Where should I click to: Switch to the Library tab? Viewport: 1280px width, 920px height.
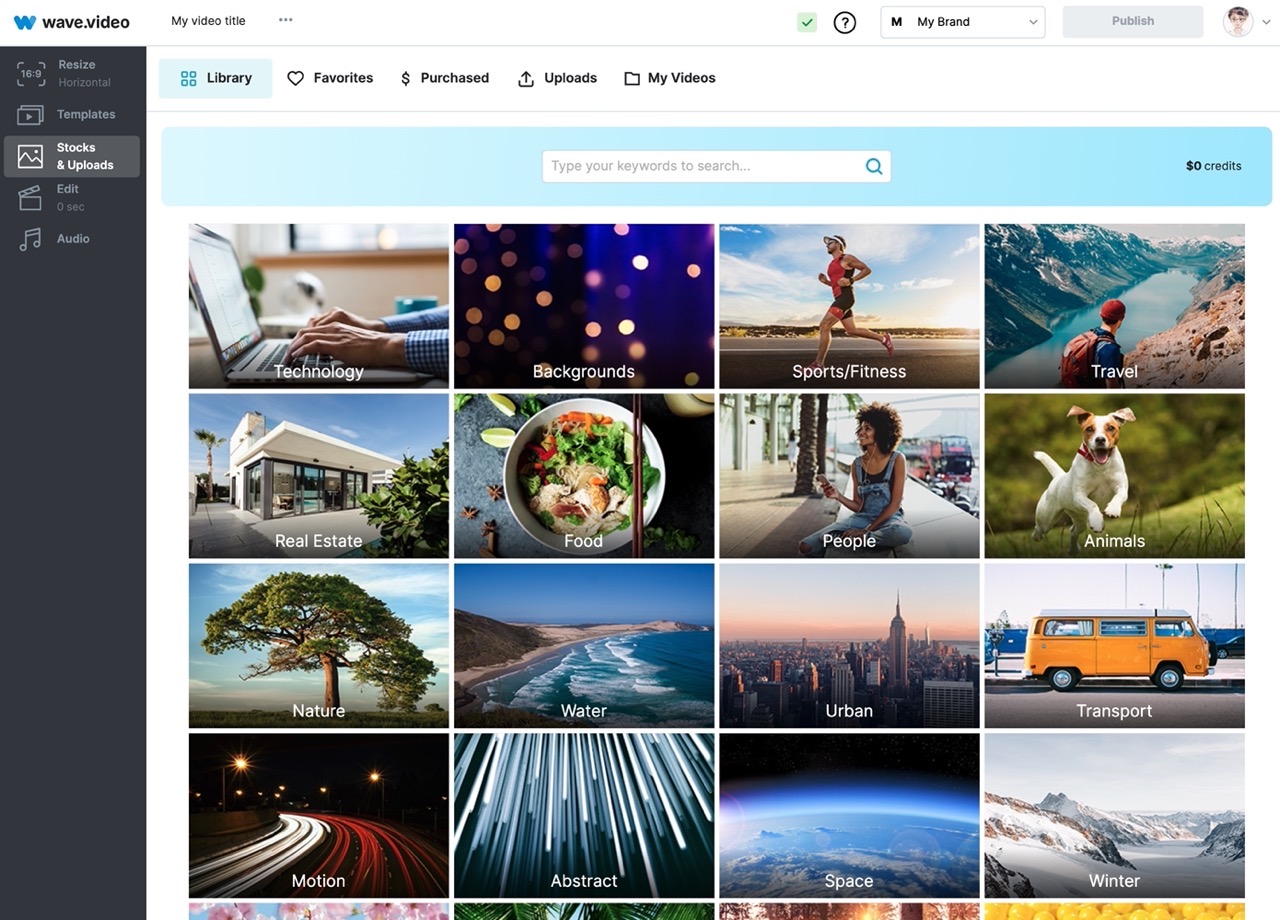pyautogui.click(x=215, y=78)
